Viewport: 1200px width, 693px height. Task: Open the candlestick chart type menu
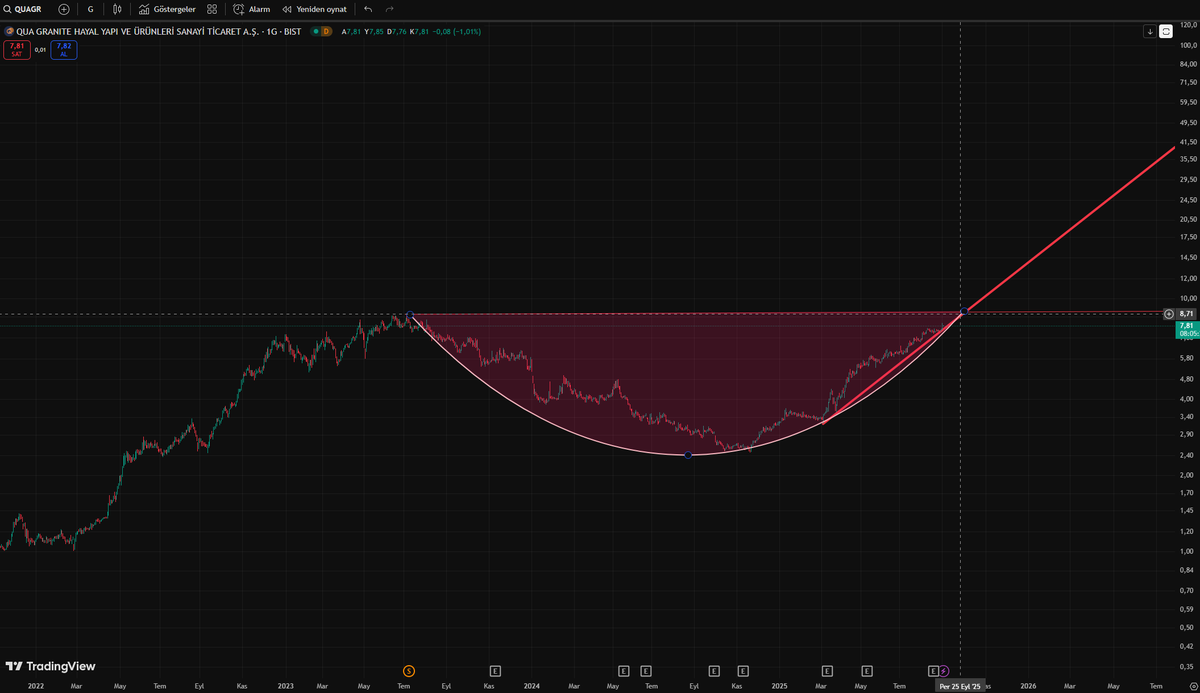pyautogui.click(x=118, y=9)
